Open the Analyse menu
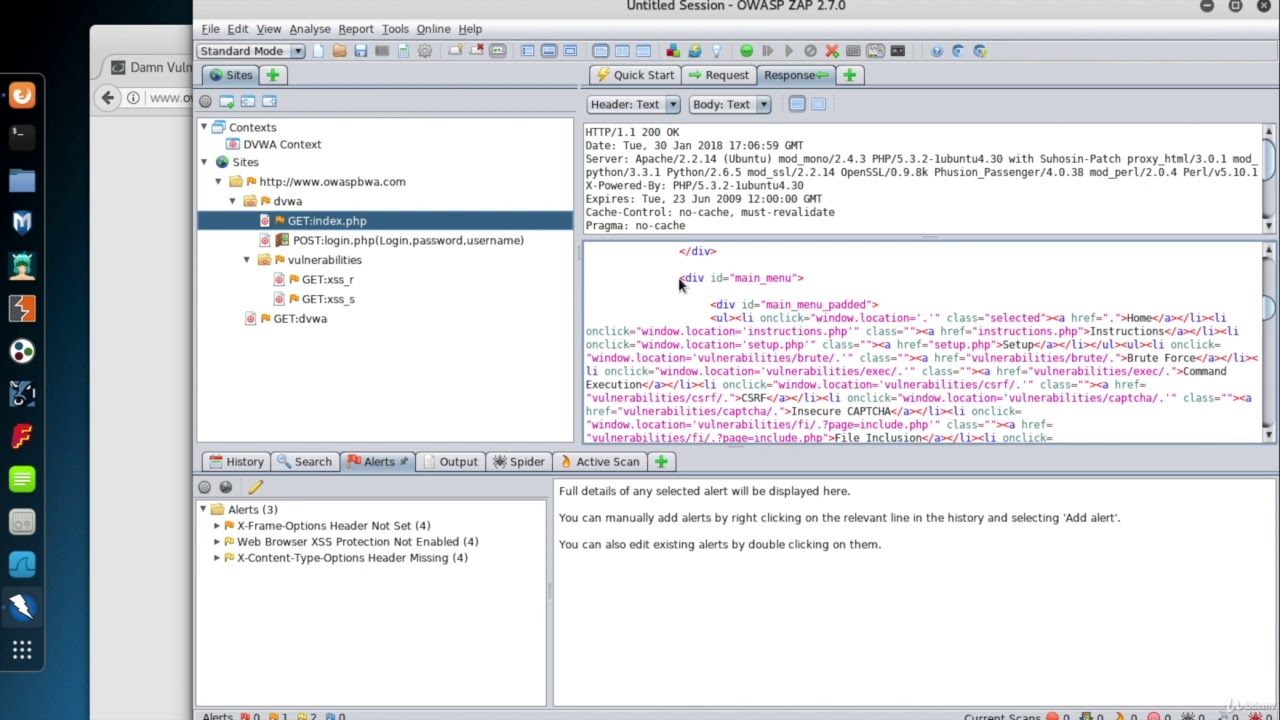This screenshot has height=720, width=1280. (310, 29)
